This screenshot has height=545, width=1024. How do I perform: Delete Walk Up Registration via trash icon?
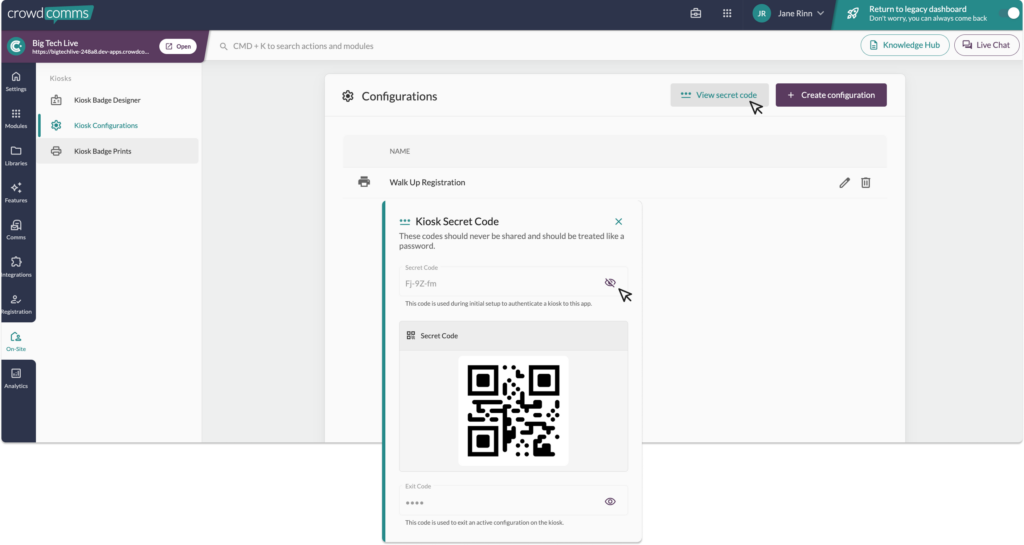[x=866, y=182]
